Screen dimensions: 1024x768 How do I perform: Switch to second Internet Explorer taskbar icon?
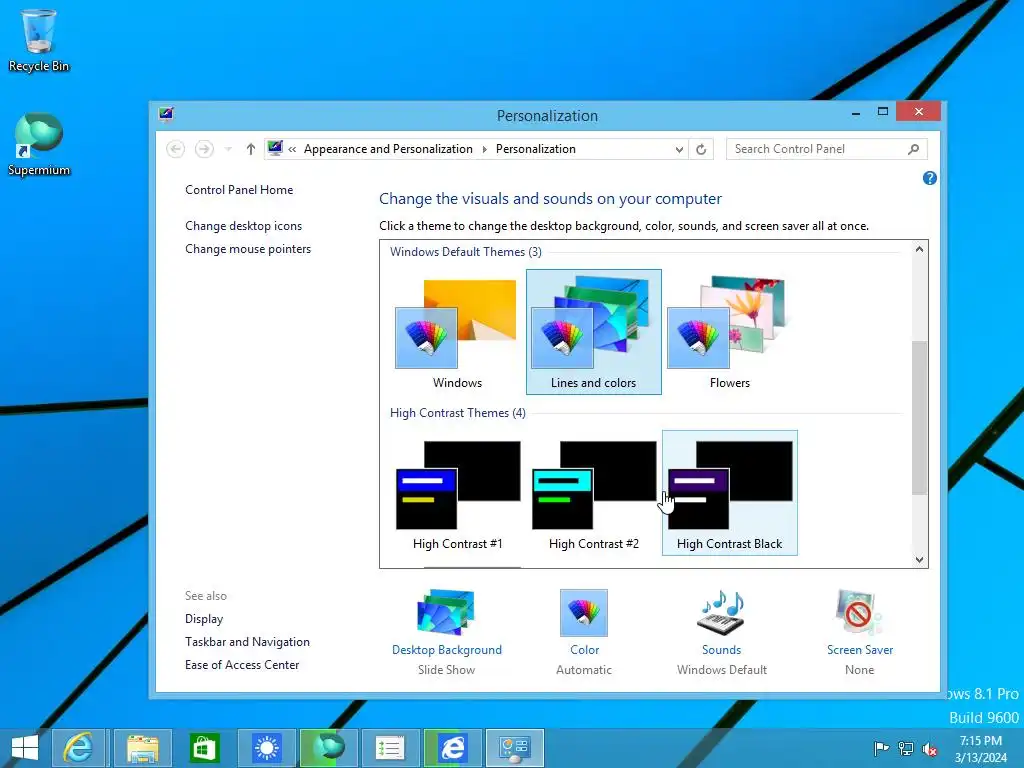pyautogui.click(x=453, y=748)
